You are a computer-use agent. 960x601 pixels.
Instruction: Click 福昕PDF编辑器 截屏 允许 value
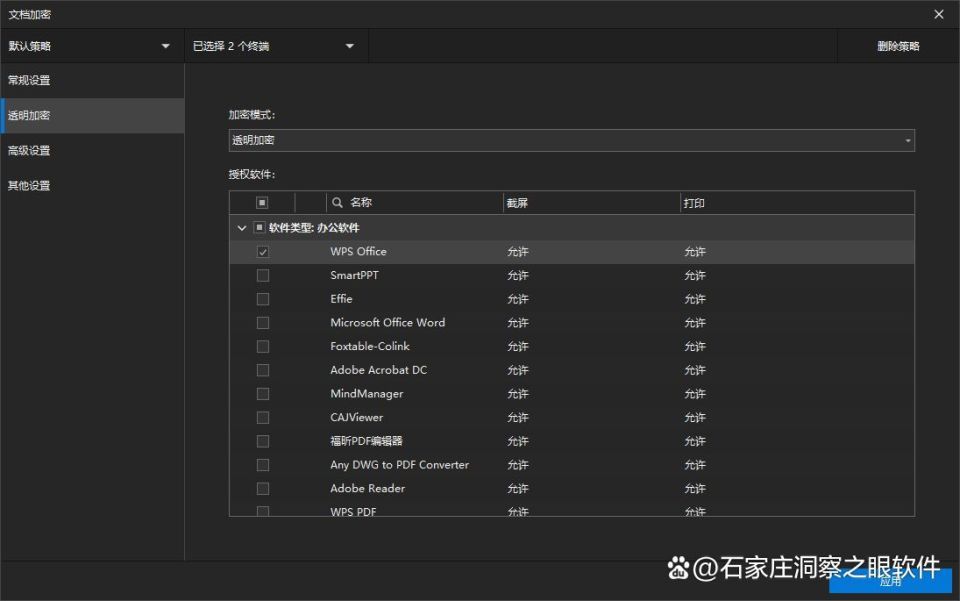pyautogui.click(x=517, y=441)
